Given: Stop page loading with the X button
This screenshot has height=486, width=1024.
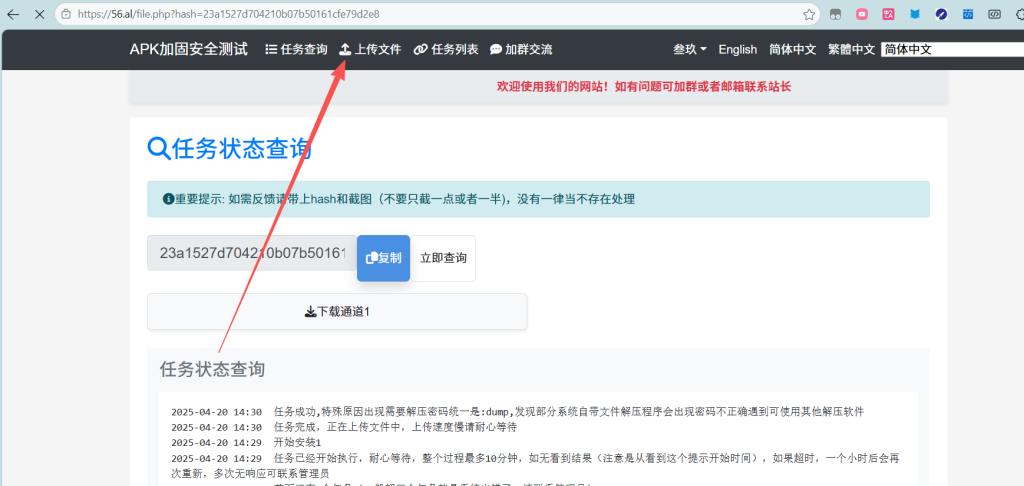Looking at the screenshot, I should tap(38, 15).
